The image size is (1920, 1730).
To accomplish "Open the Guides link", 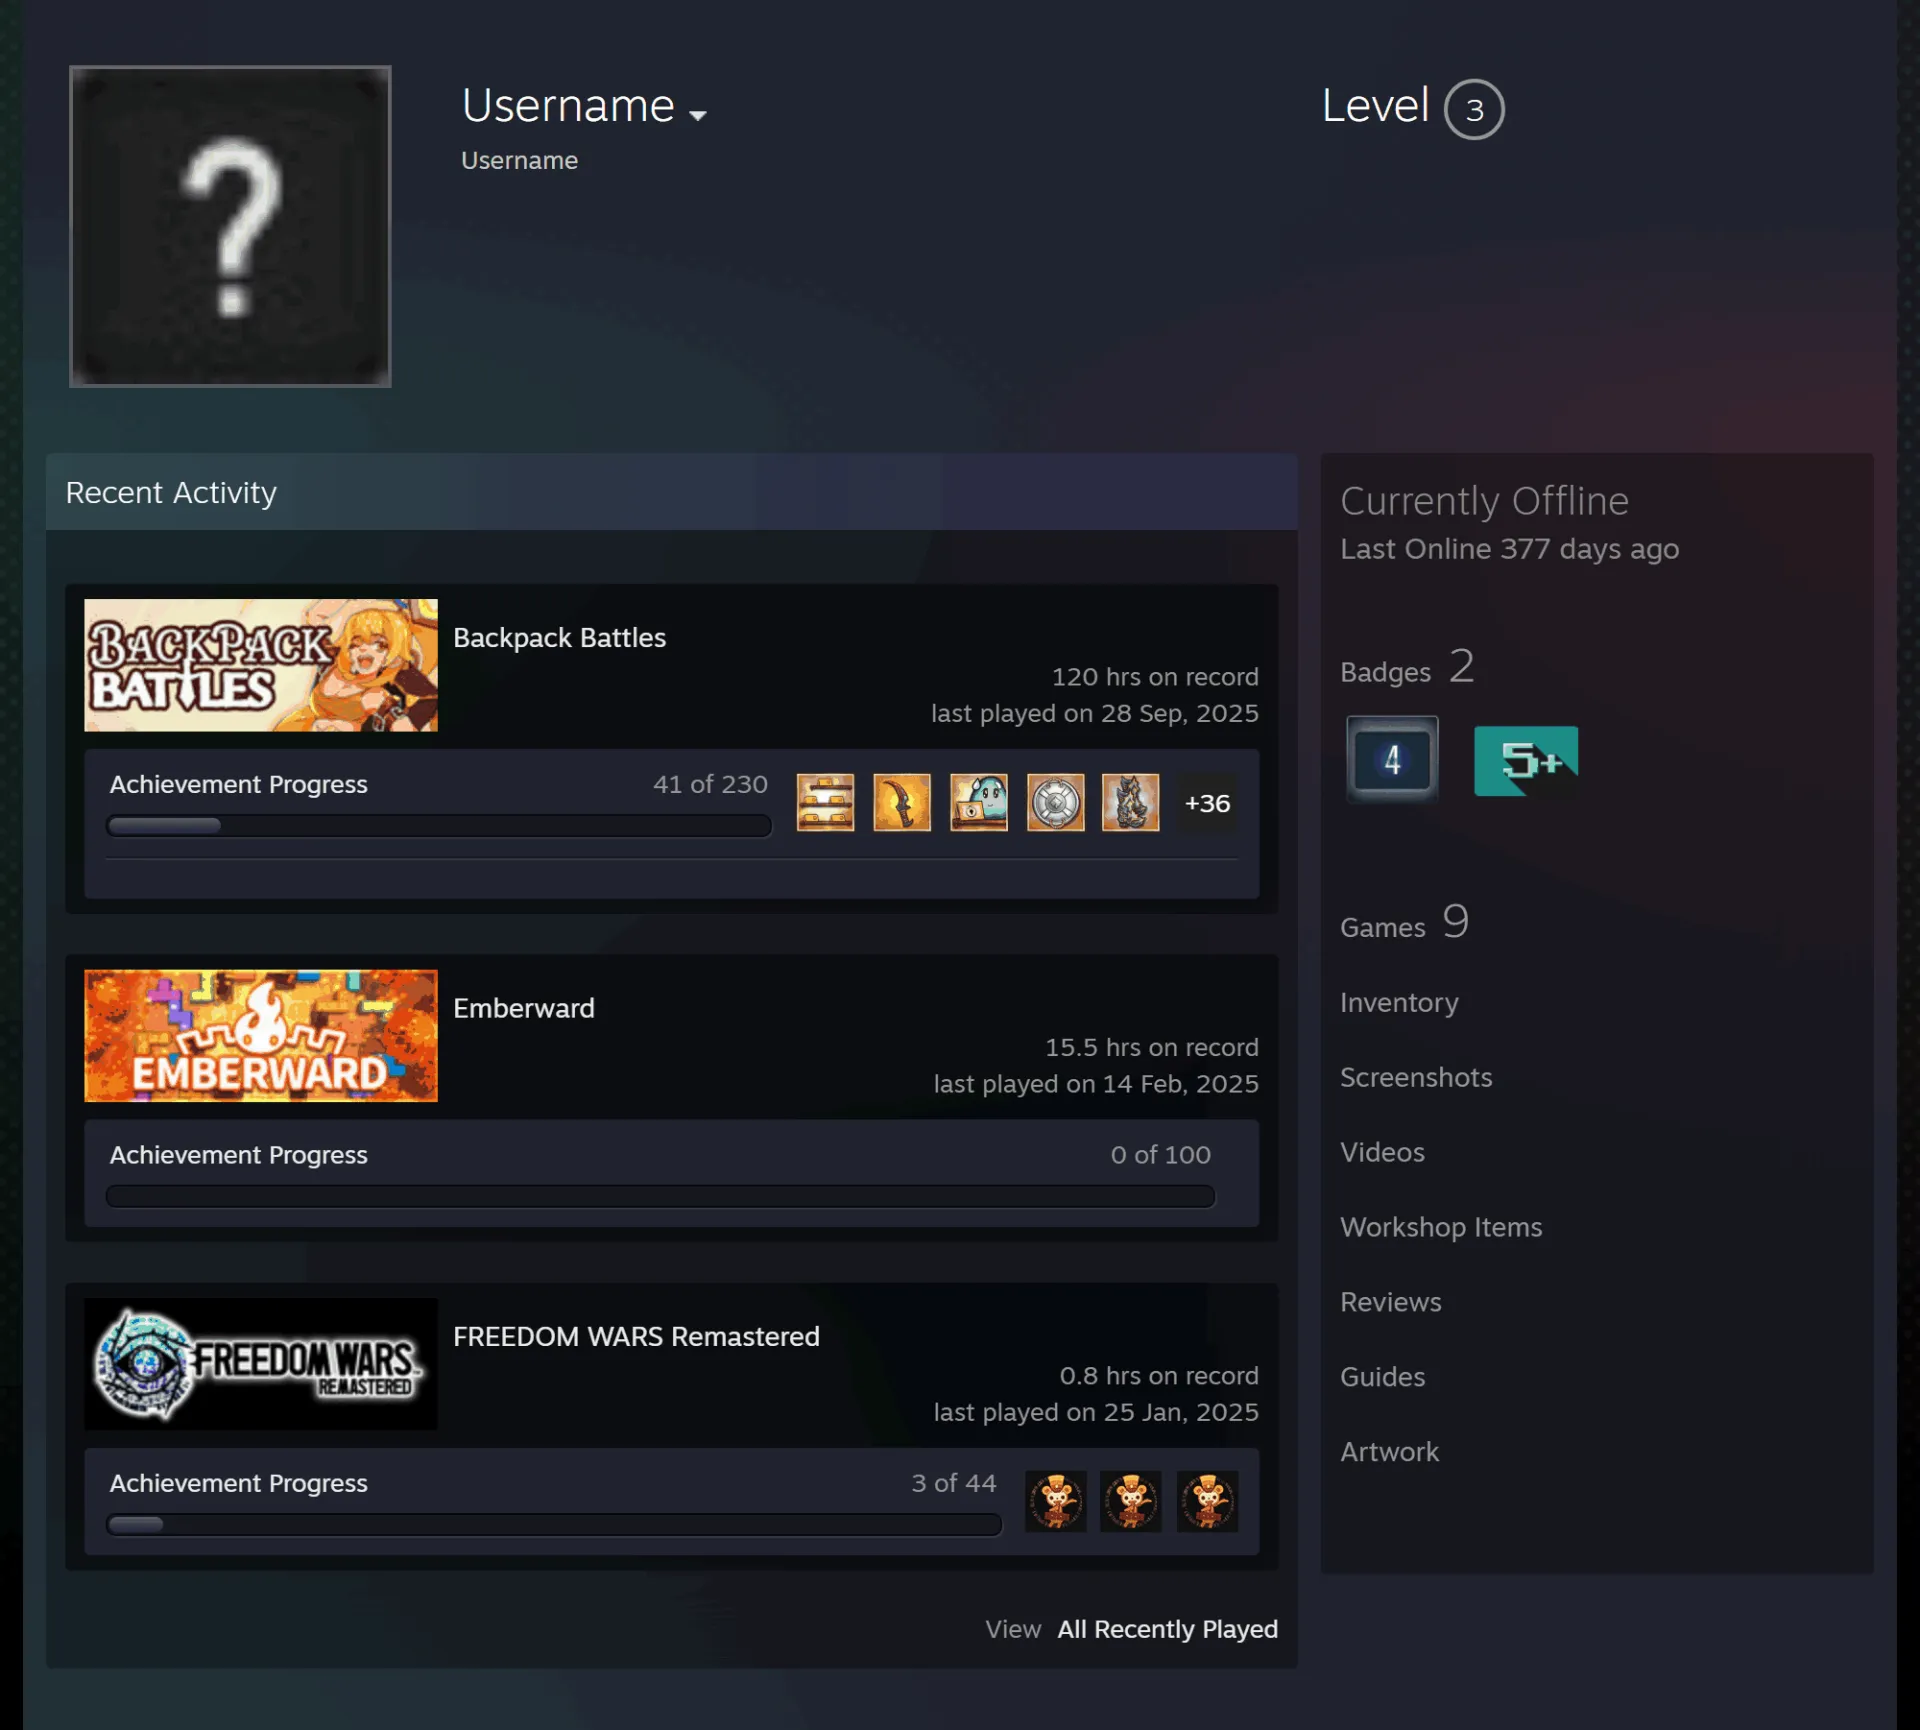I will [1383, 1377].
